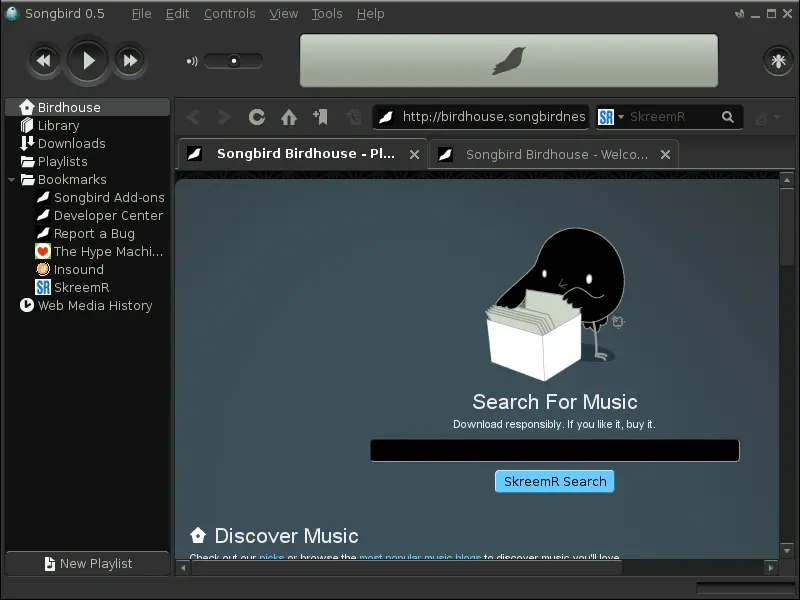Go back in browser history

(x=193, y=117)
